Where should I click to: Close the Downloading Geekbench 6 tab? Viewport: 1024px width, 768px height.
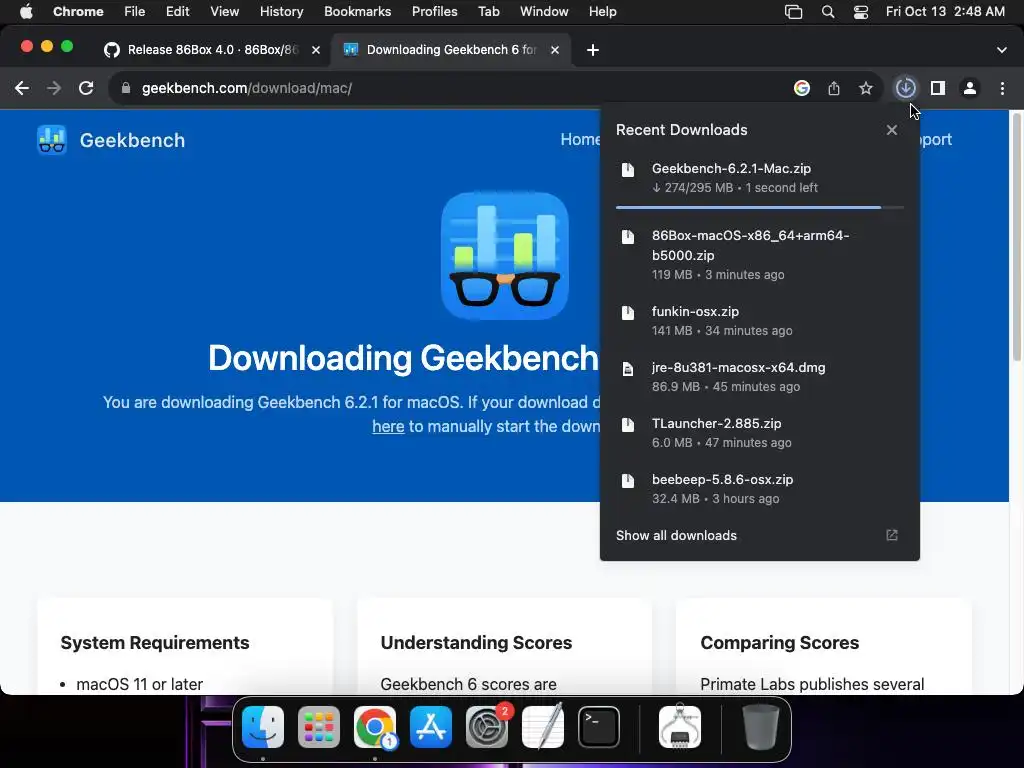click(x=555, y=50)
